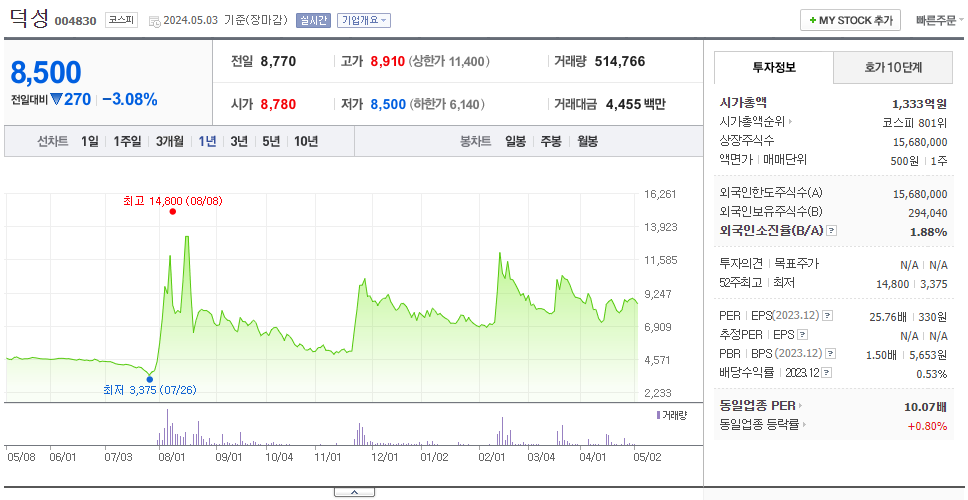Switch to the 투자정보 tab
This screenshot has height=500, width=968.
(774, 67)
